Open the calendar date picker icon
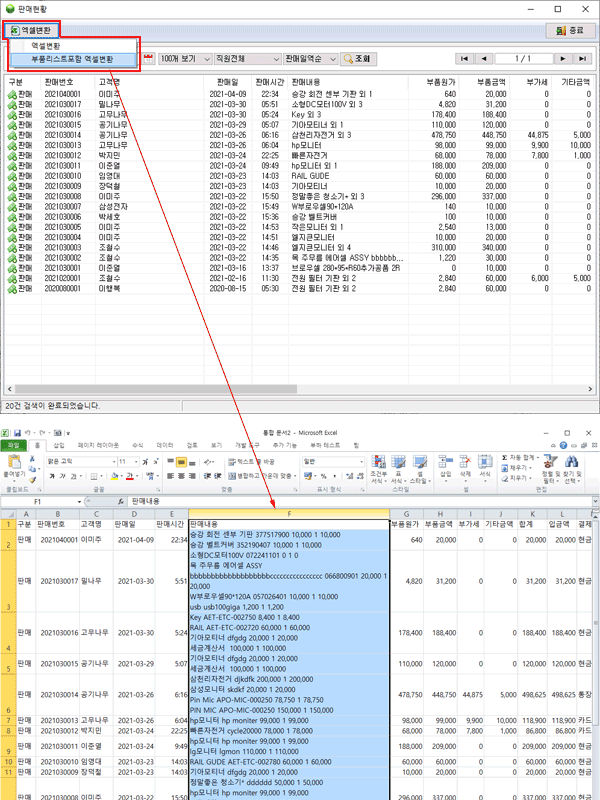 tap(148, 59)
